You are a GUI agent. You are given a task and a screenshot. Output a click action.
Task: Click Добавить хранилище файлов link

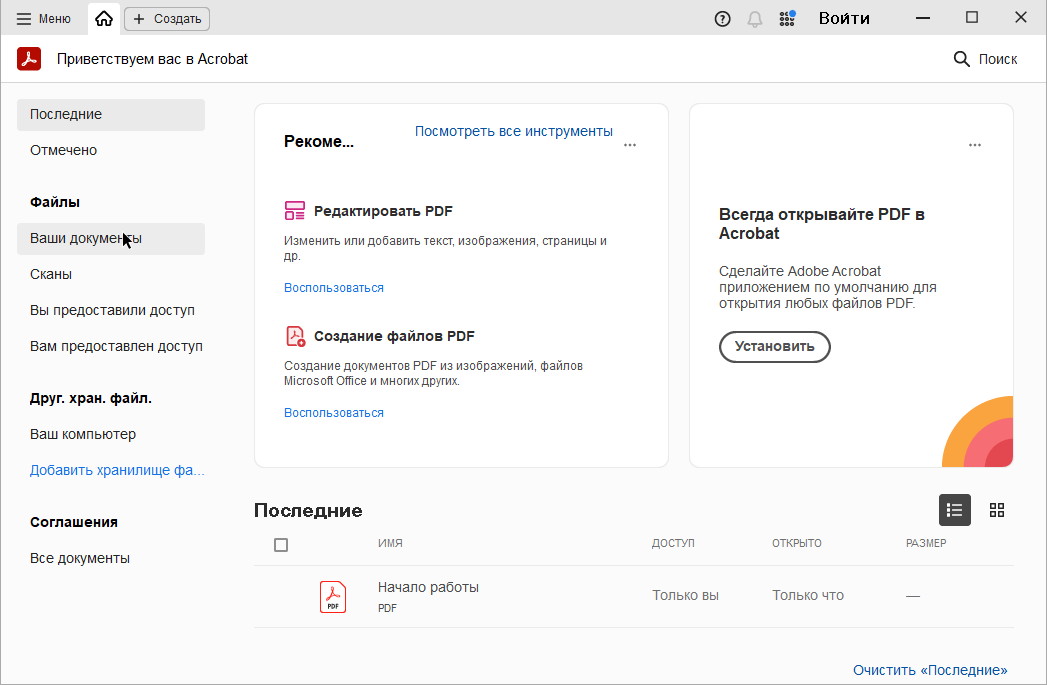(x=117, y=470)
